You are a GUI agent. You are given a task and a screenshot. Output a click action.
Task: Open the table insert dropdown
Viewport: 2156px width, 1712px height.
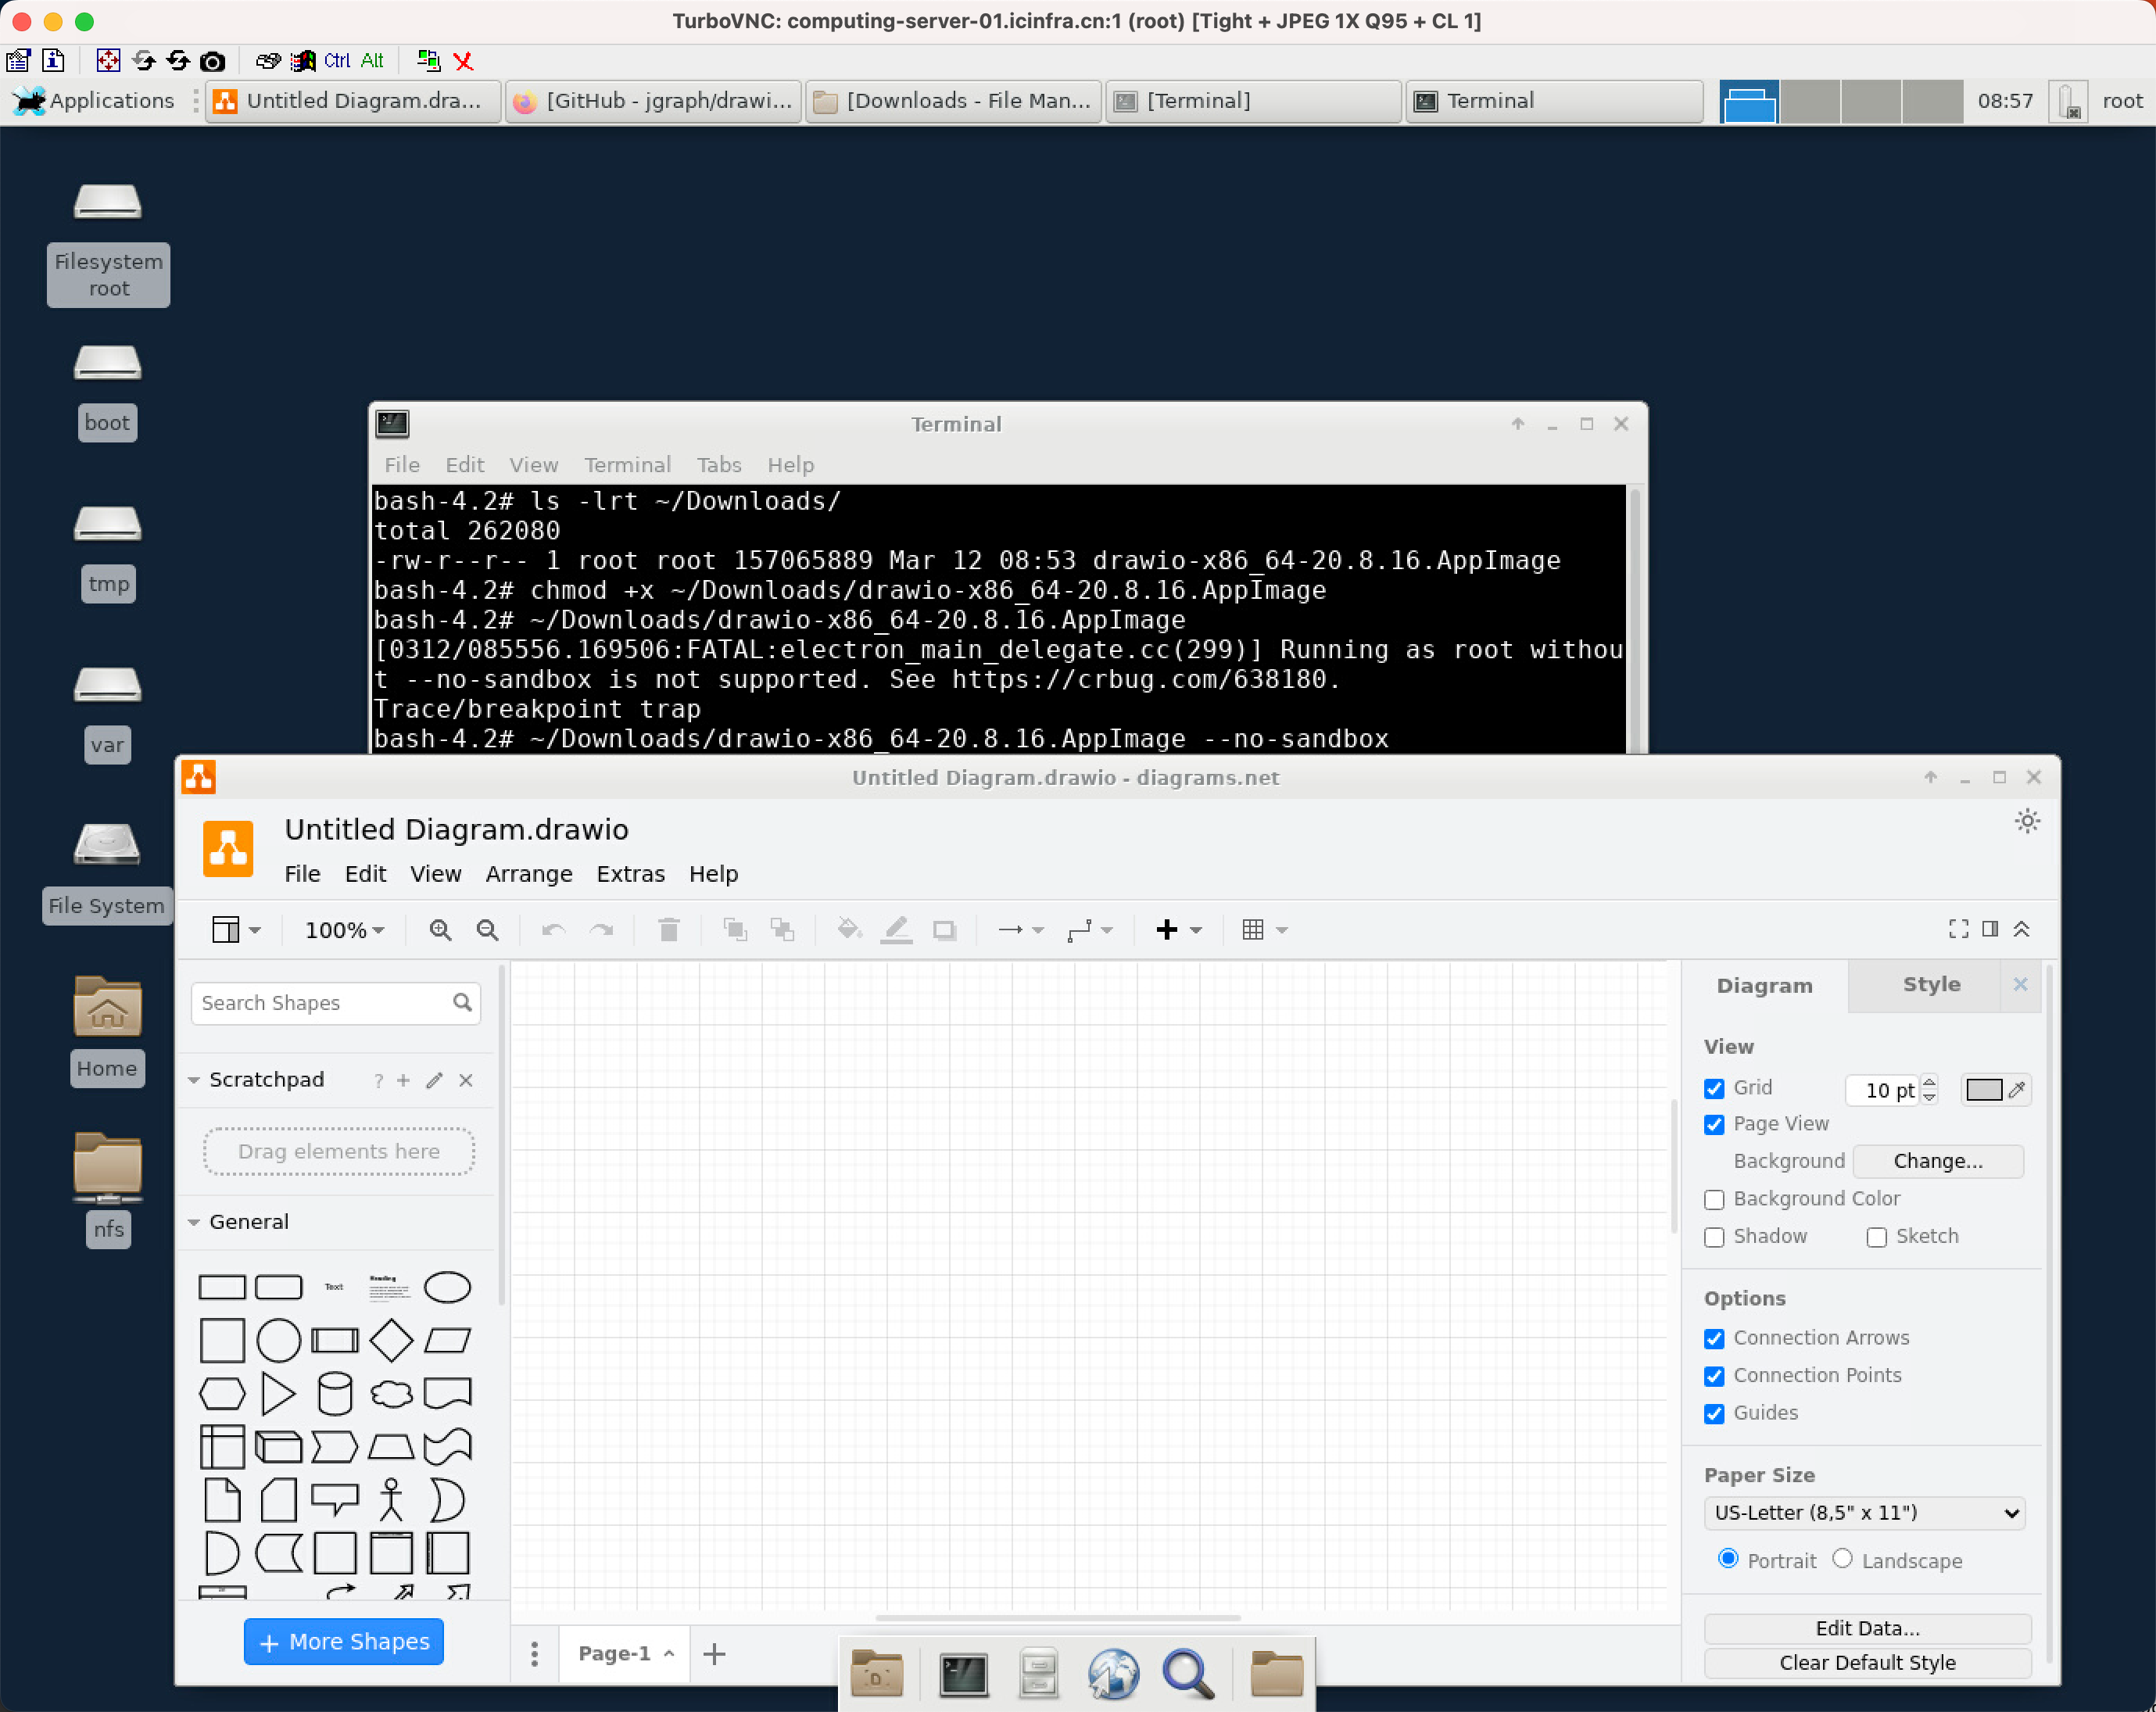tap(1264, 930)
